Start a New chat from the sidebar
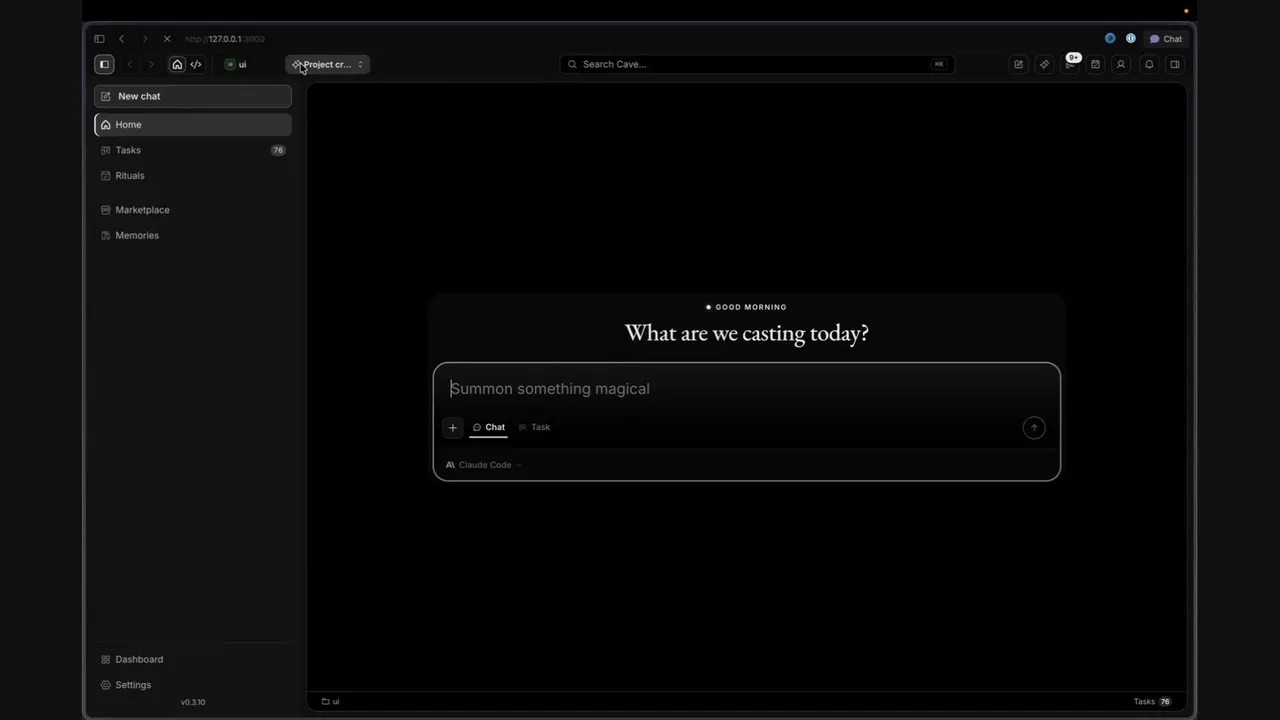 [x=193, y=96]
